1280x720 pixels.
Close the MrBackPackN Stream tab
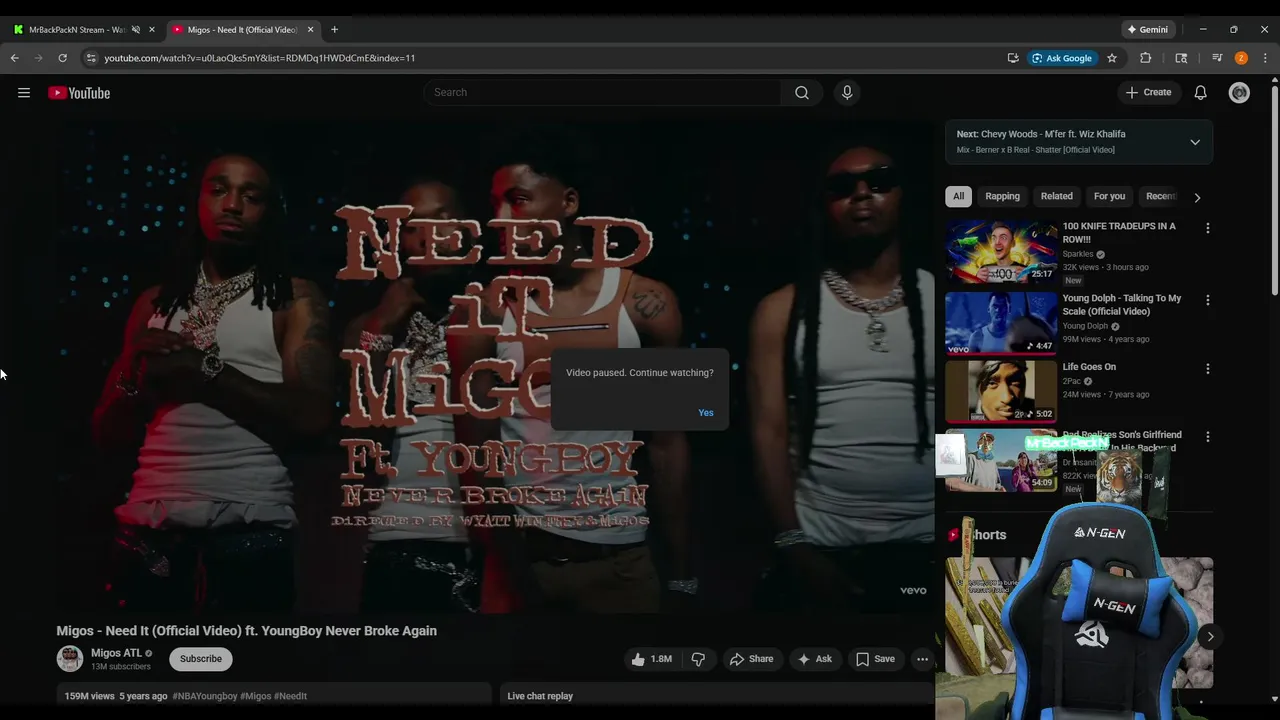click(152, 30)
